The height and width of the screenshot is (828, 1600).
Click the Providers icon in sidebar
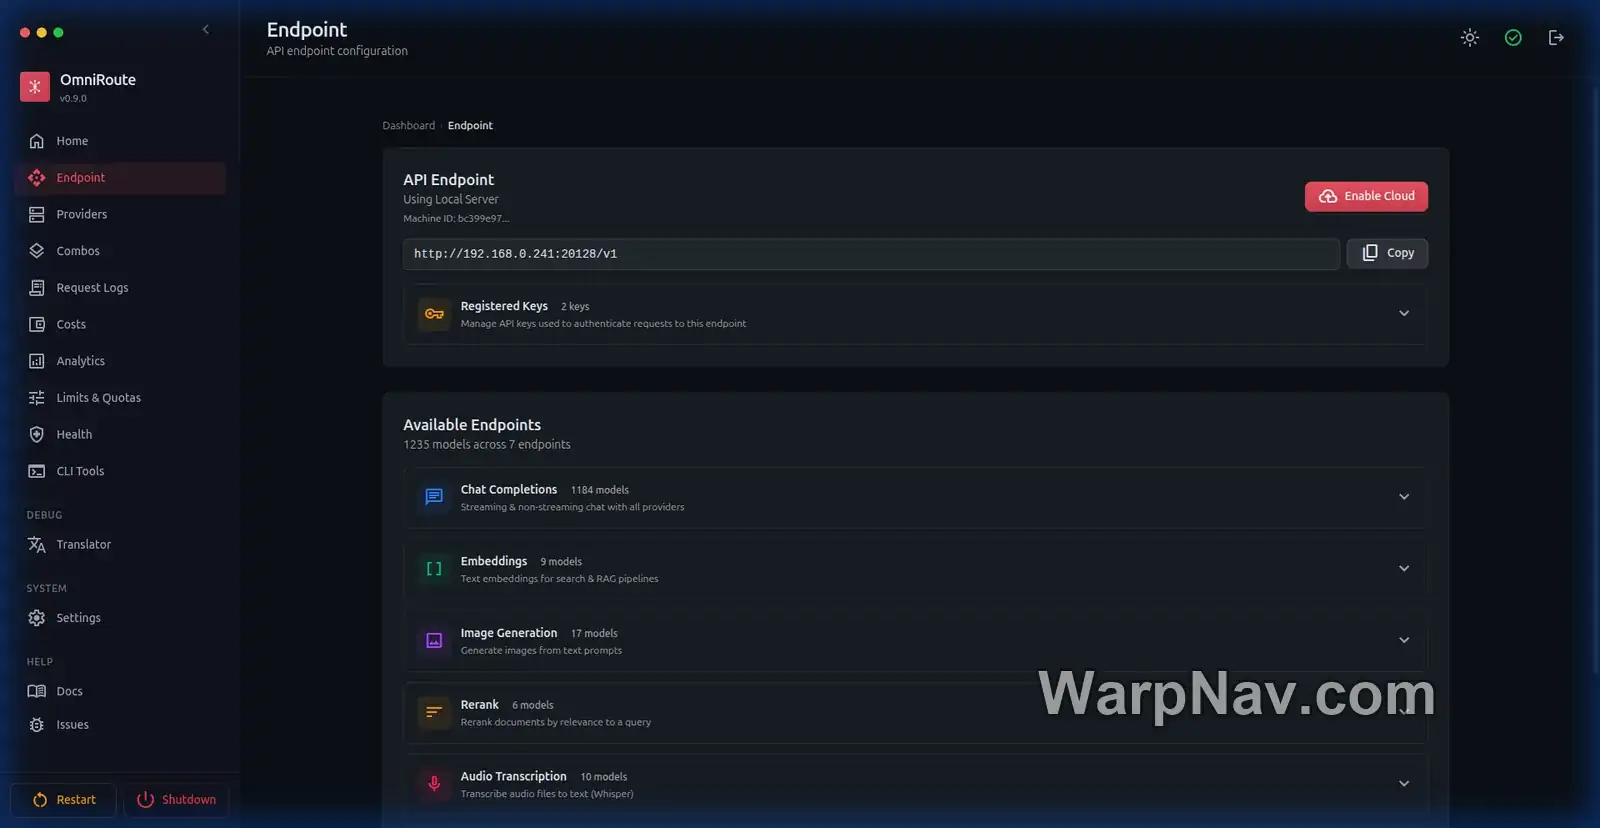[37, 214]
